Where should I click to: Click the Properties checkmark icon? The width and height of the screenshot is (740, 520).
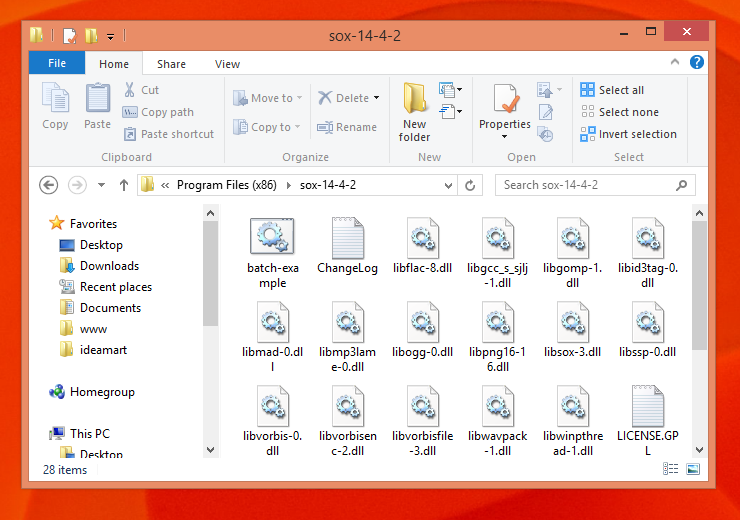pos(505,98)
